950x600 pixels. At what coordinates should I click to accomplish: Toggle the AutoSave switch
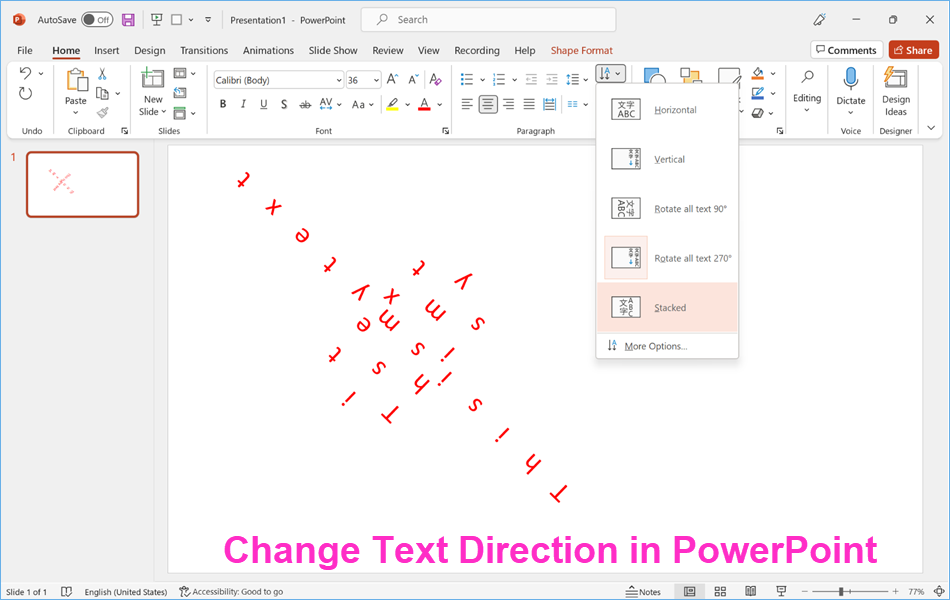pos(96,19)
